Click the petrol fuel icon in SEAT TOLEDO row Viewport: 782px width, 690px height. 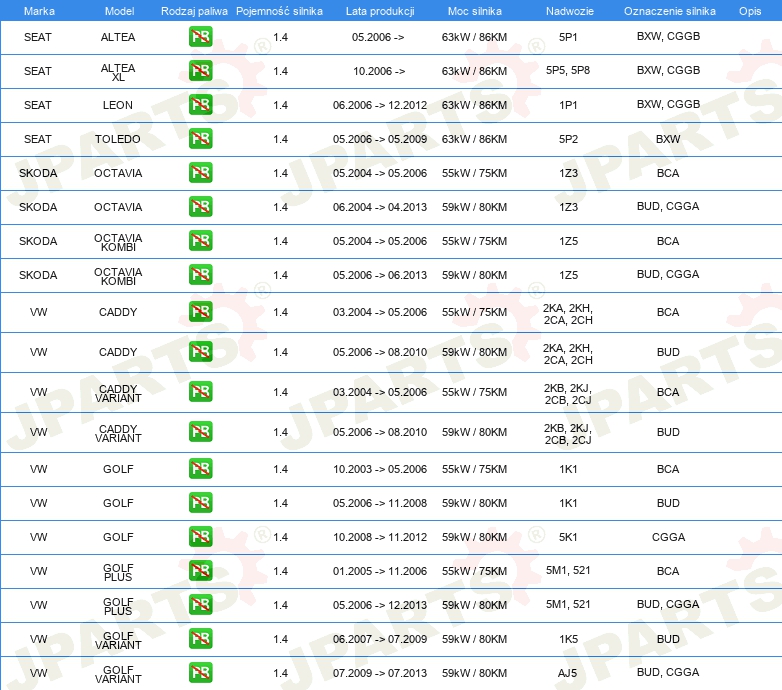[x=200, y=139]
